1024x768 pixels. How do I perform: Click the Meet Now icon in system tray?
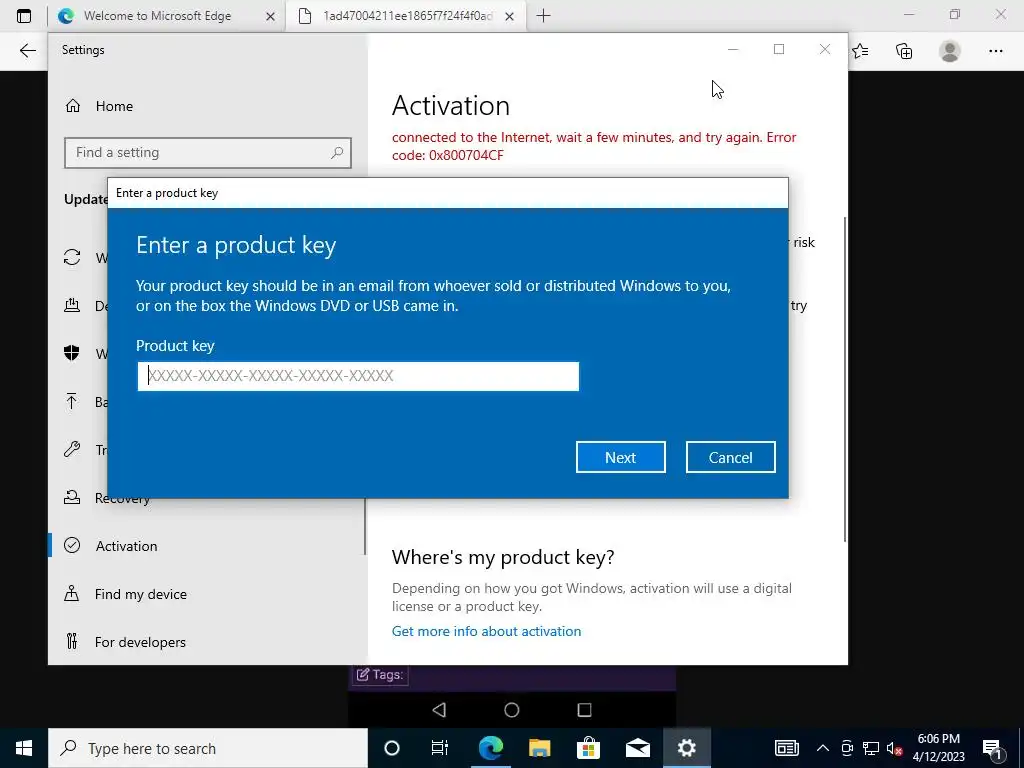(x=847, y=748)
